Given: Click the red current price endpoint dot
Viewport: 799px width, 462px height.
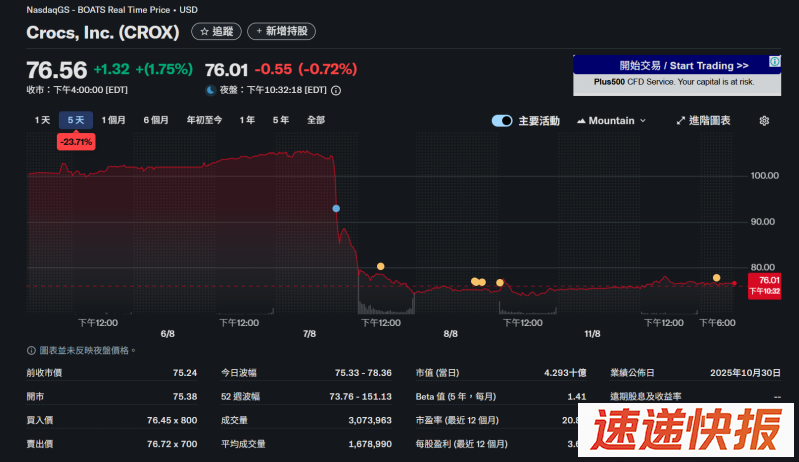Looking at the screenshot, I should coord(734,283).
